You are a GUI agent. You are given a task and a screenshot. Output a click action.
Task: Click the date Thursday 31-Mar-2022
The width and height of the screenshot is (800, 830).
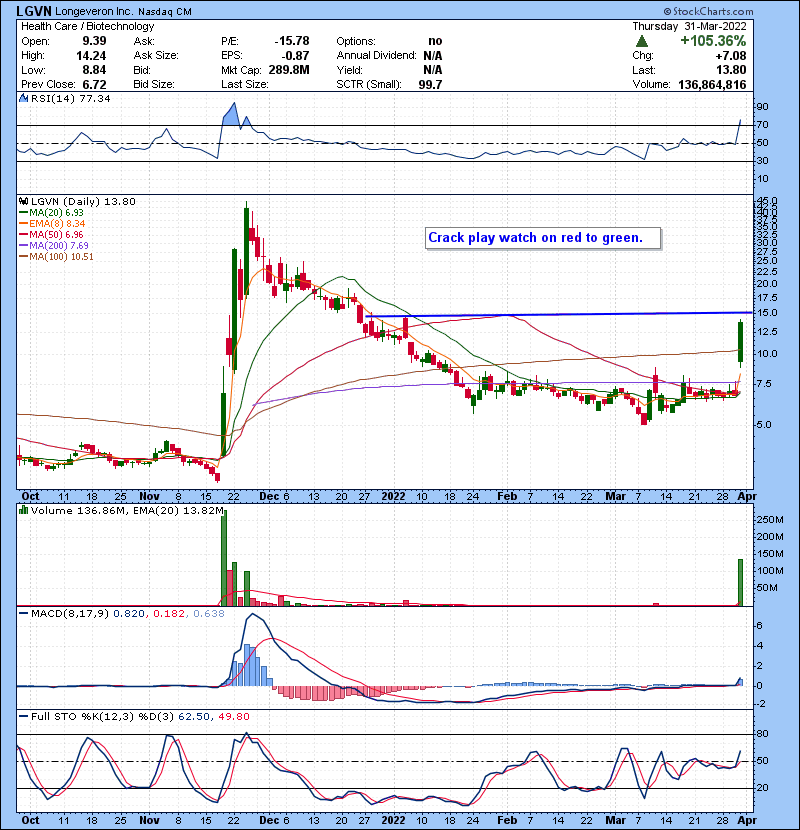(689, 26)
